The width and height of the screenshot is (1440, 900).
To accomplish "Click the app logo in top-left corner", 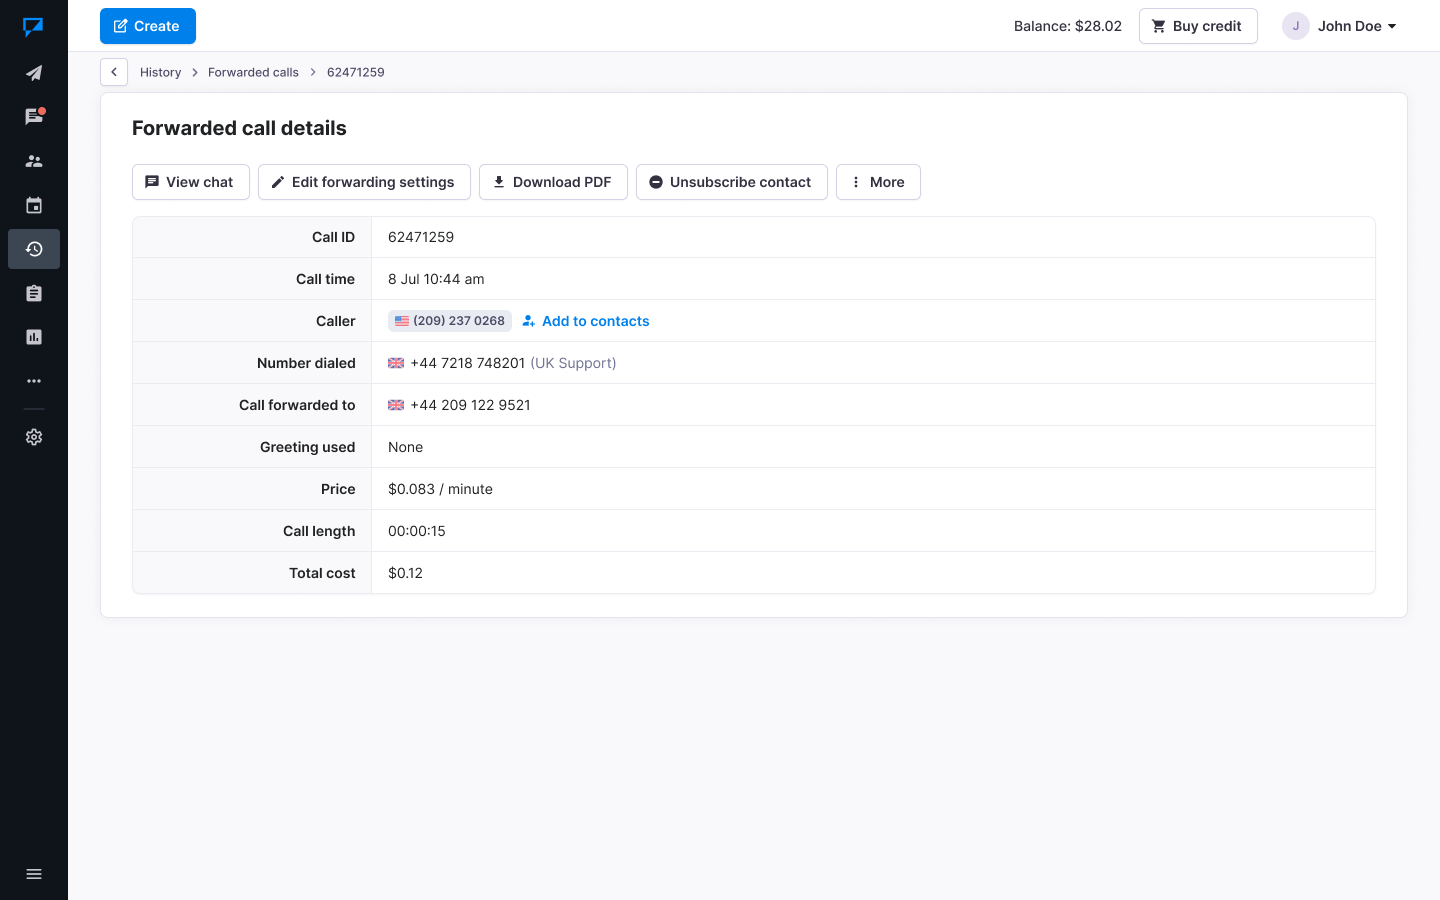I will point(33,26).
